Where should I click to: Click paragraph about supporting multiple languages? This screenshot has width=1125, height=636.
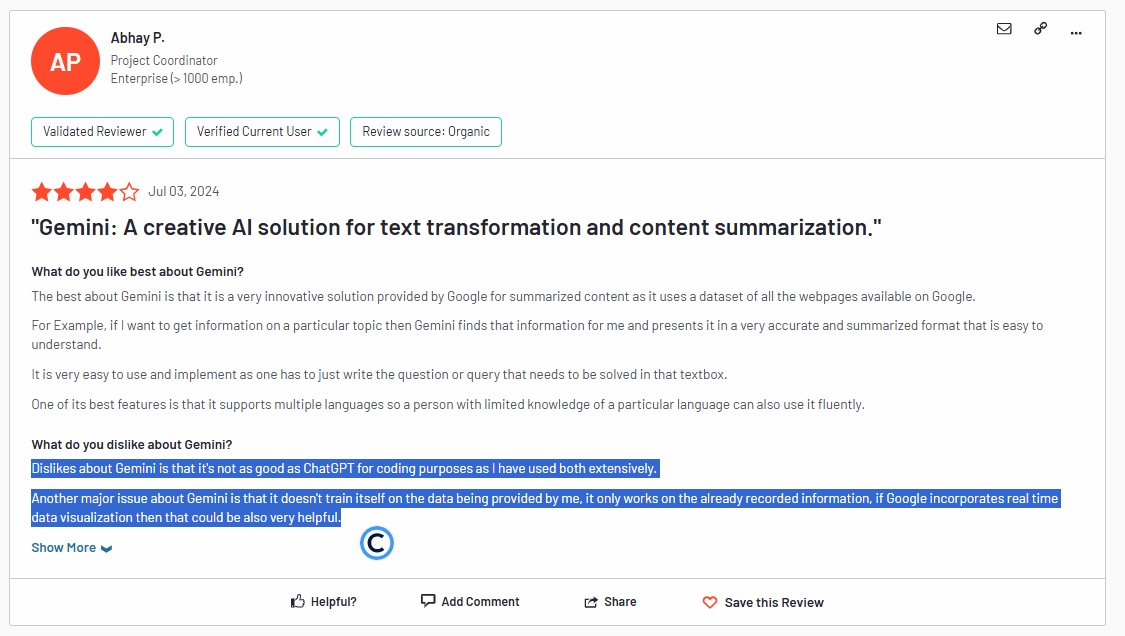point(448,404)
